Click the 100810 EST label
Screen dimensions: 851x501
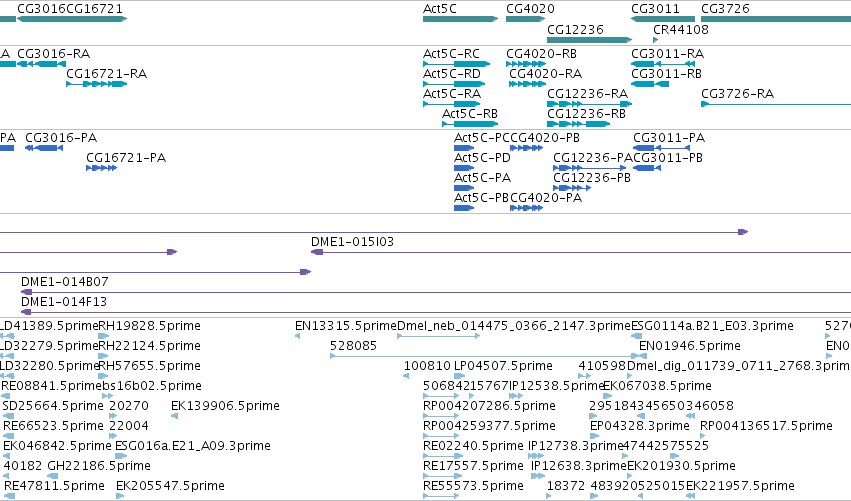click(x=427, y=366)
